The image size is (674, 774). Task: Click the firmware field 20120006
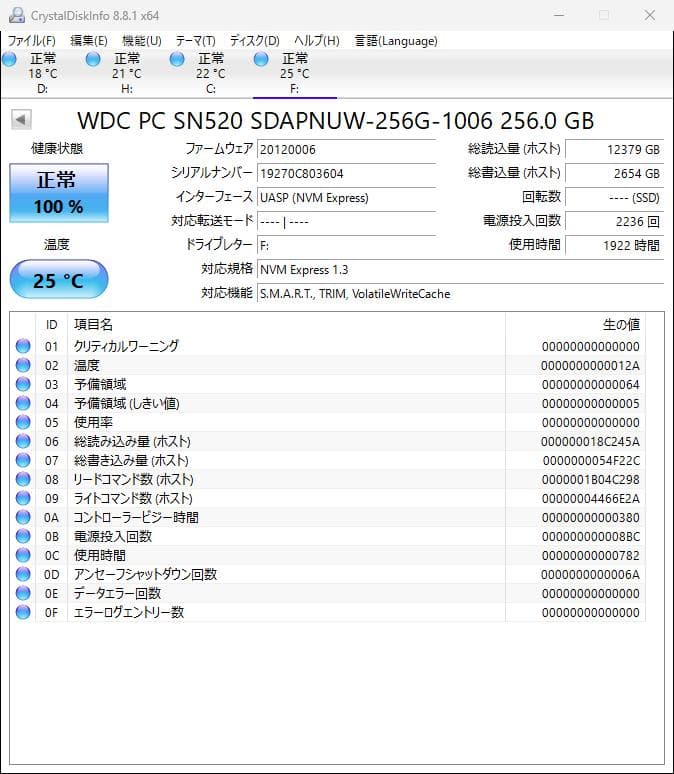tap(346, 150)
